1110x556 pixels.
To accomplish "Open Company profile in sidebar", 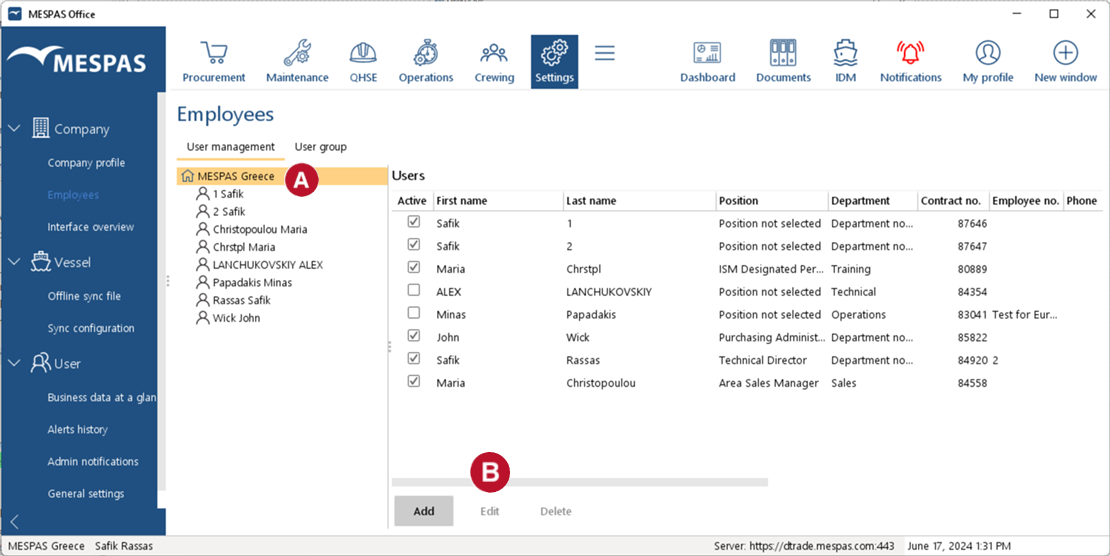I will pos(86,163).
